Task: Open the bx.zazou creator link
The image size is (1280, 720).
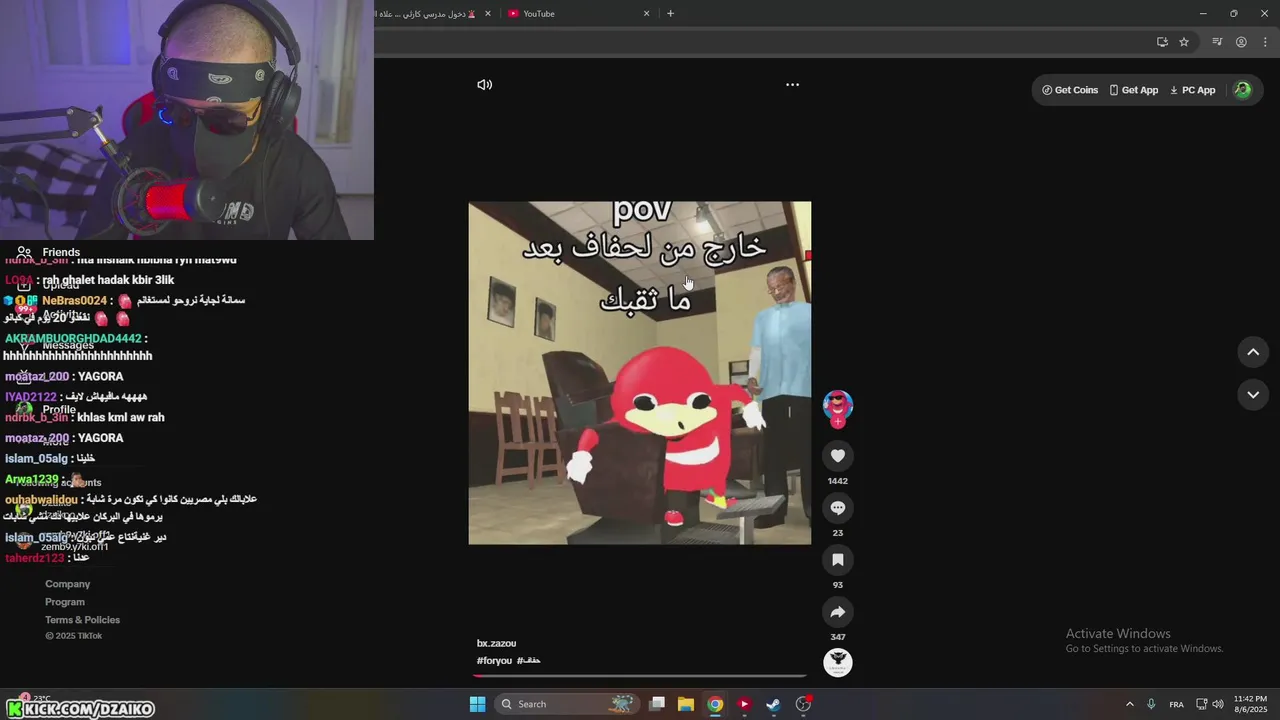Action: (496, 643)
